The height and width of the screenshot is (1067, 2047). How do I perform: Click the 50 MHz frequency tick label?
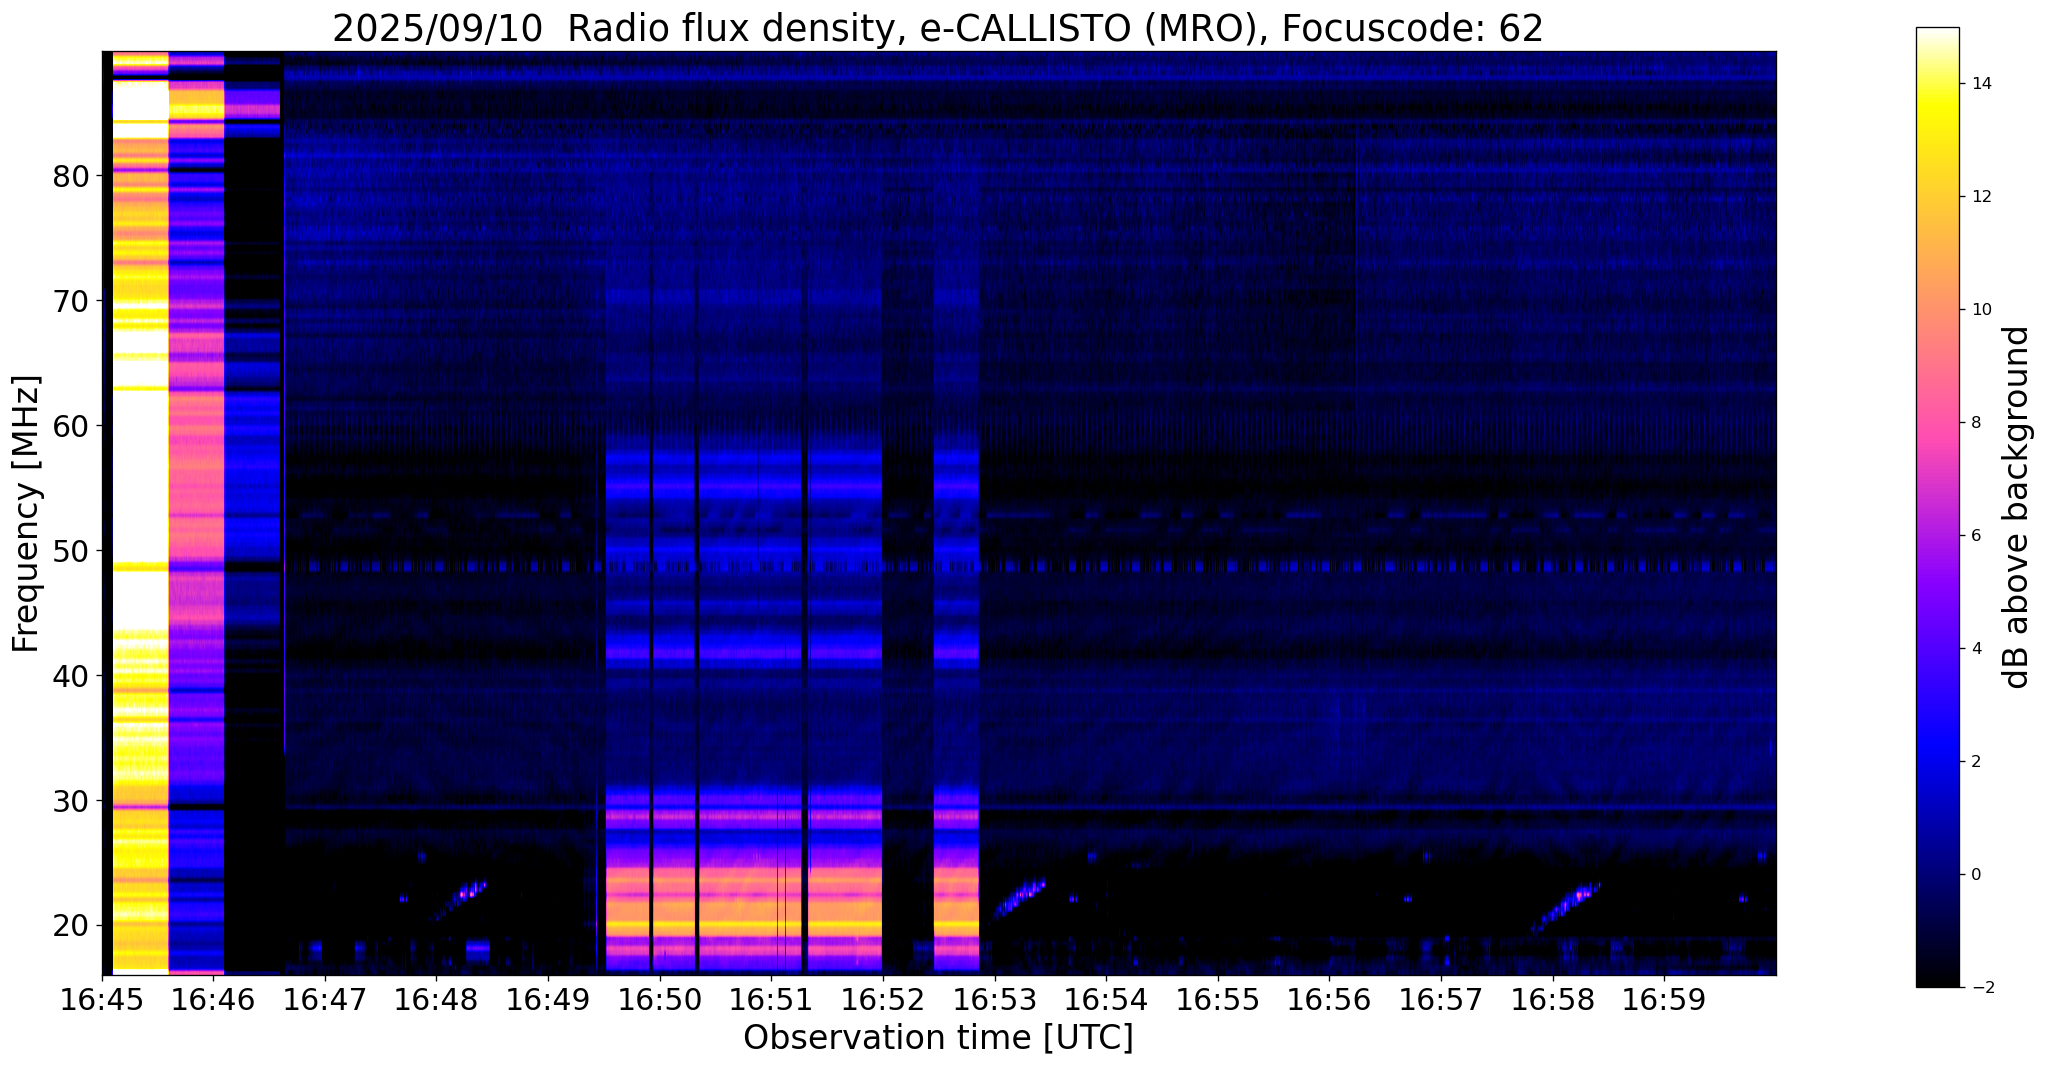point(71,551)
